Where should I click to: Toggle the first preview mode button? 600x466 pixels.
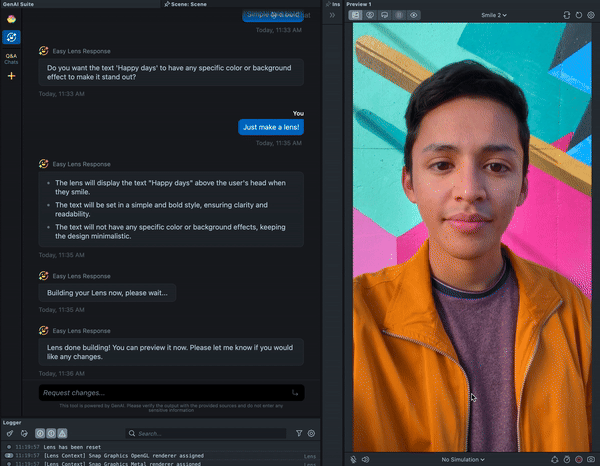[355, 16]
